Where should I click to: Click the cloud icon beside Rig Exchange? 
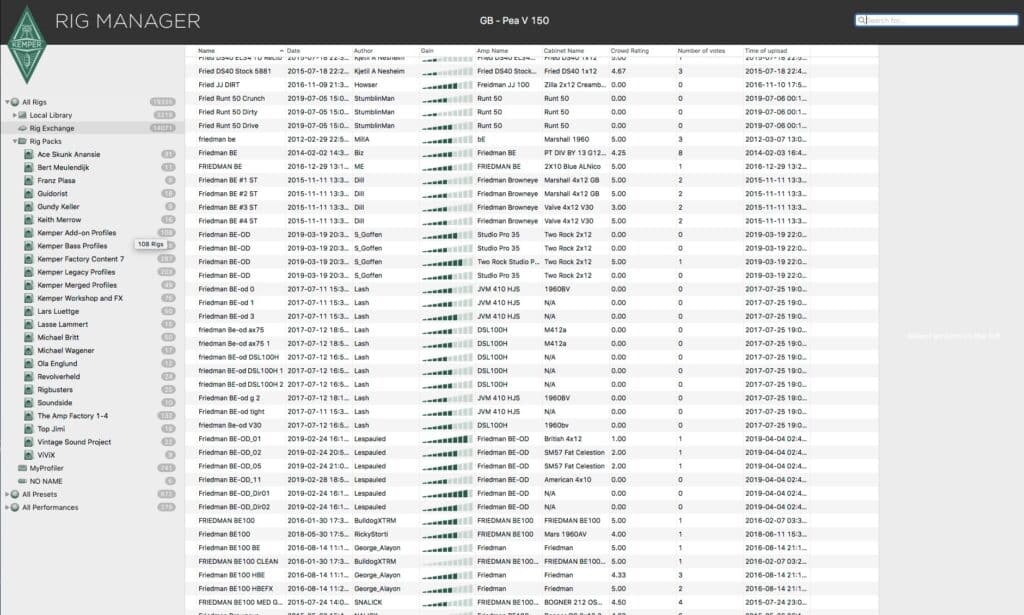[x=23, y=128]
